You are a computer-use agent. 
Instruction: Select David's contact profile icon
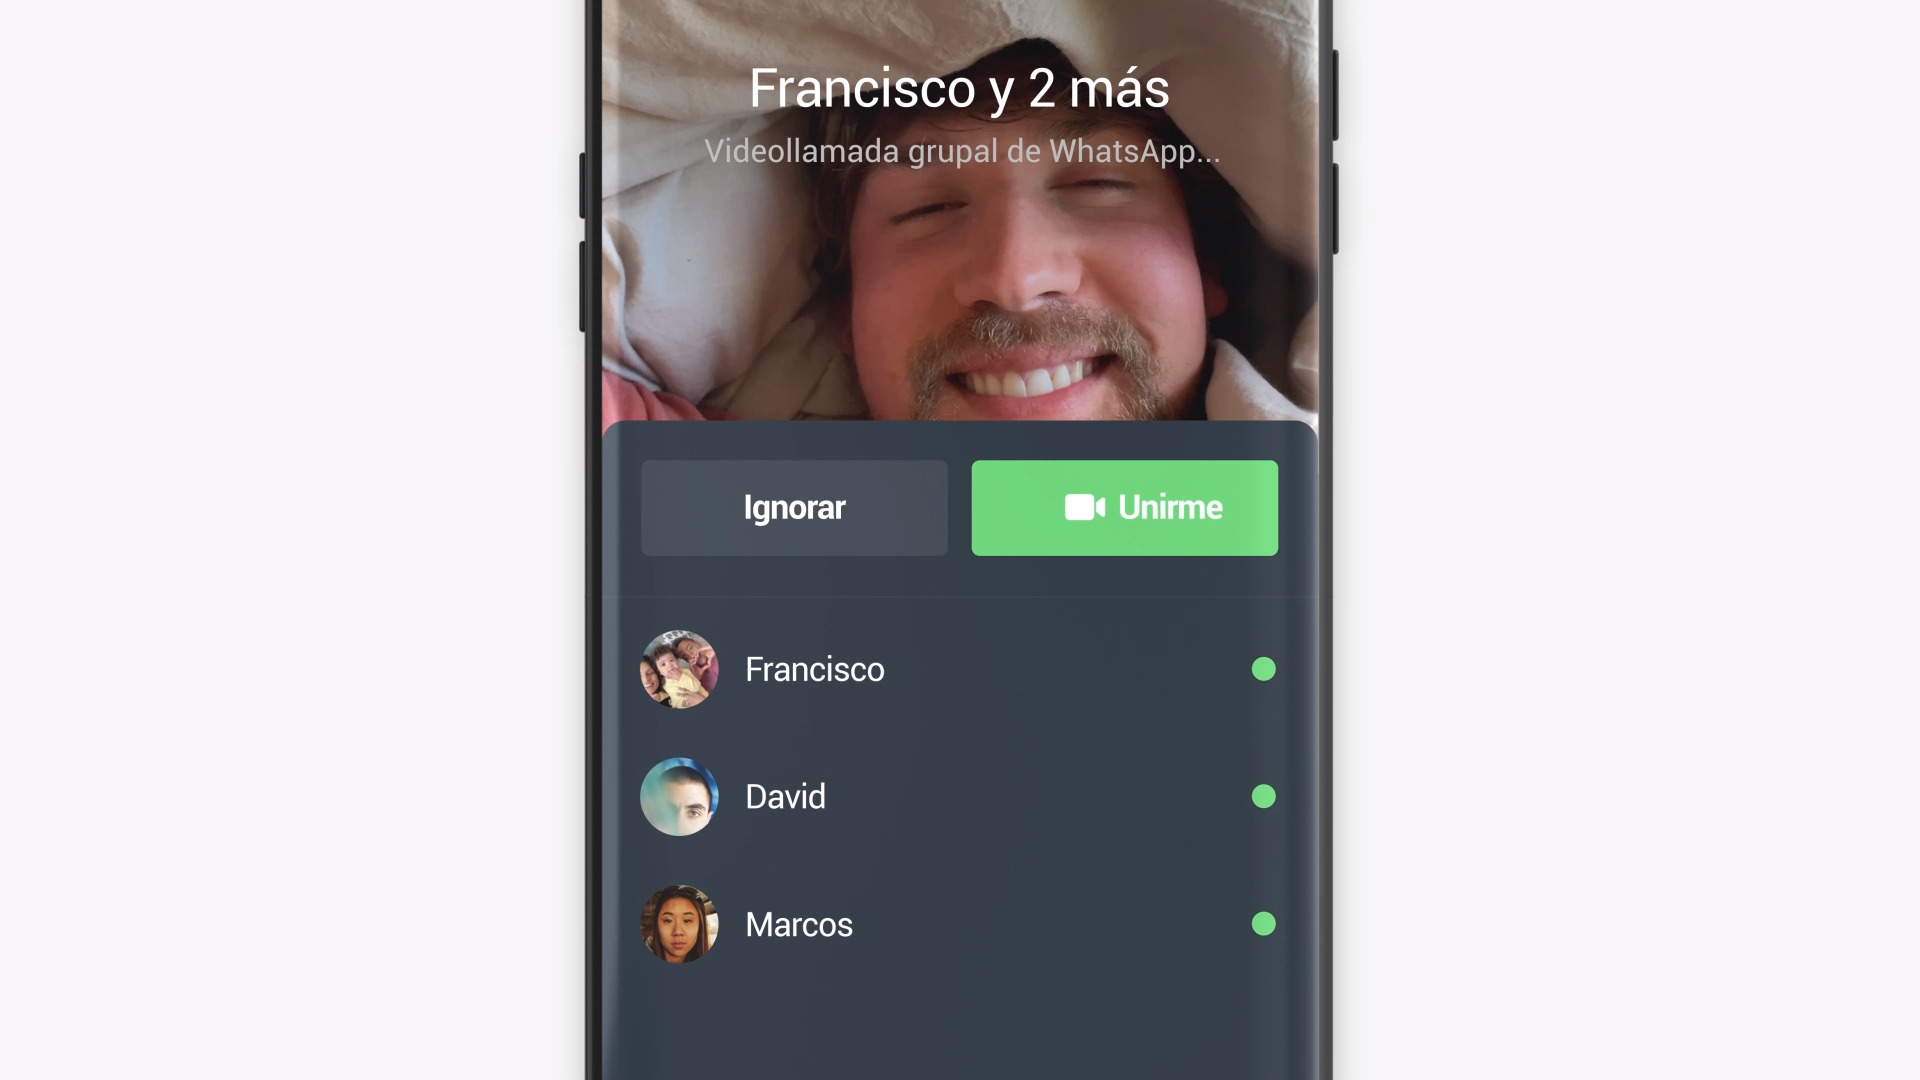678,796
